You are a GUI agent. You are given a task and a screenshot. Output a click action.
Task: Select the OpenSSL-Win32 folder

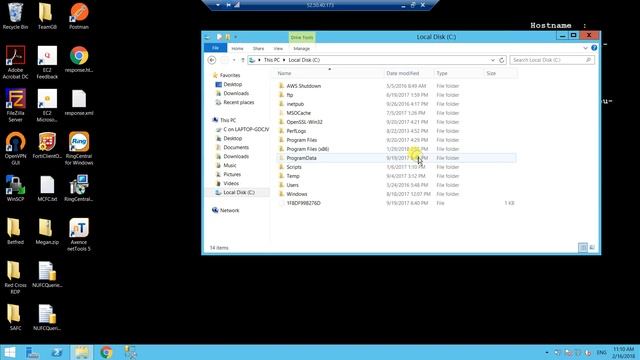pos(396,122)
